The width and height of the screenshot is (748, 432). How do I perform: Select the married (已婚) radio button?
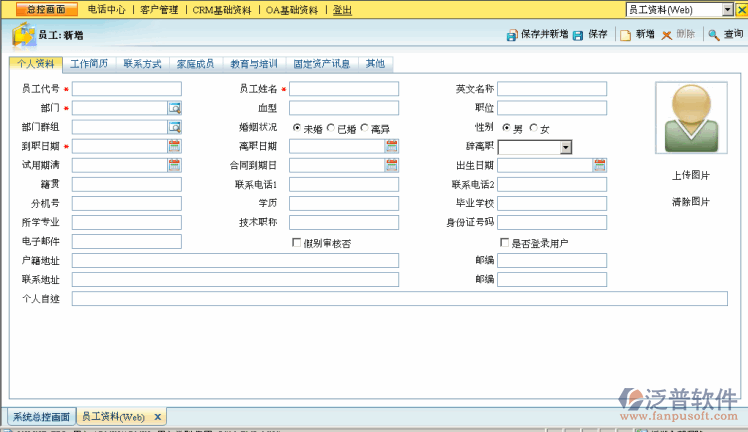tap(331, 128)
